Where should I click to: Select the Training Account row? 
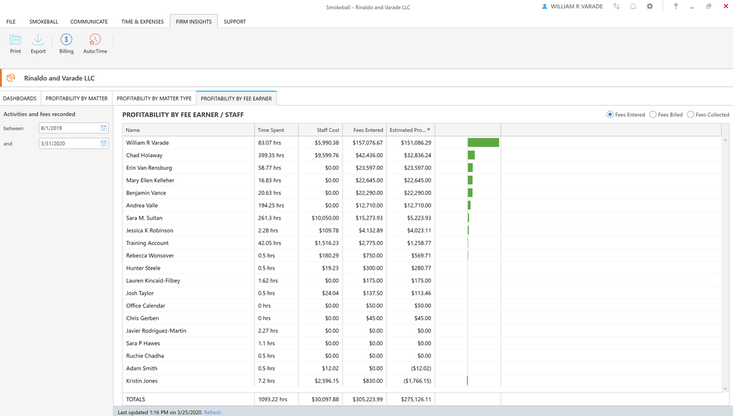(x=423, y=243)
